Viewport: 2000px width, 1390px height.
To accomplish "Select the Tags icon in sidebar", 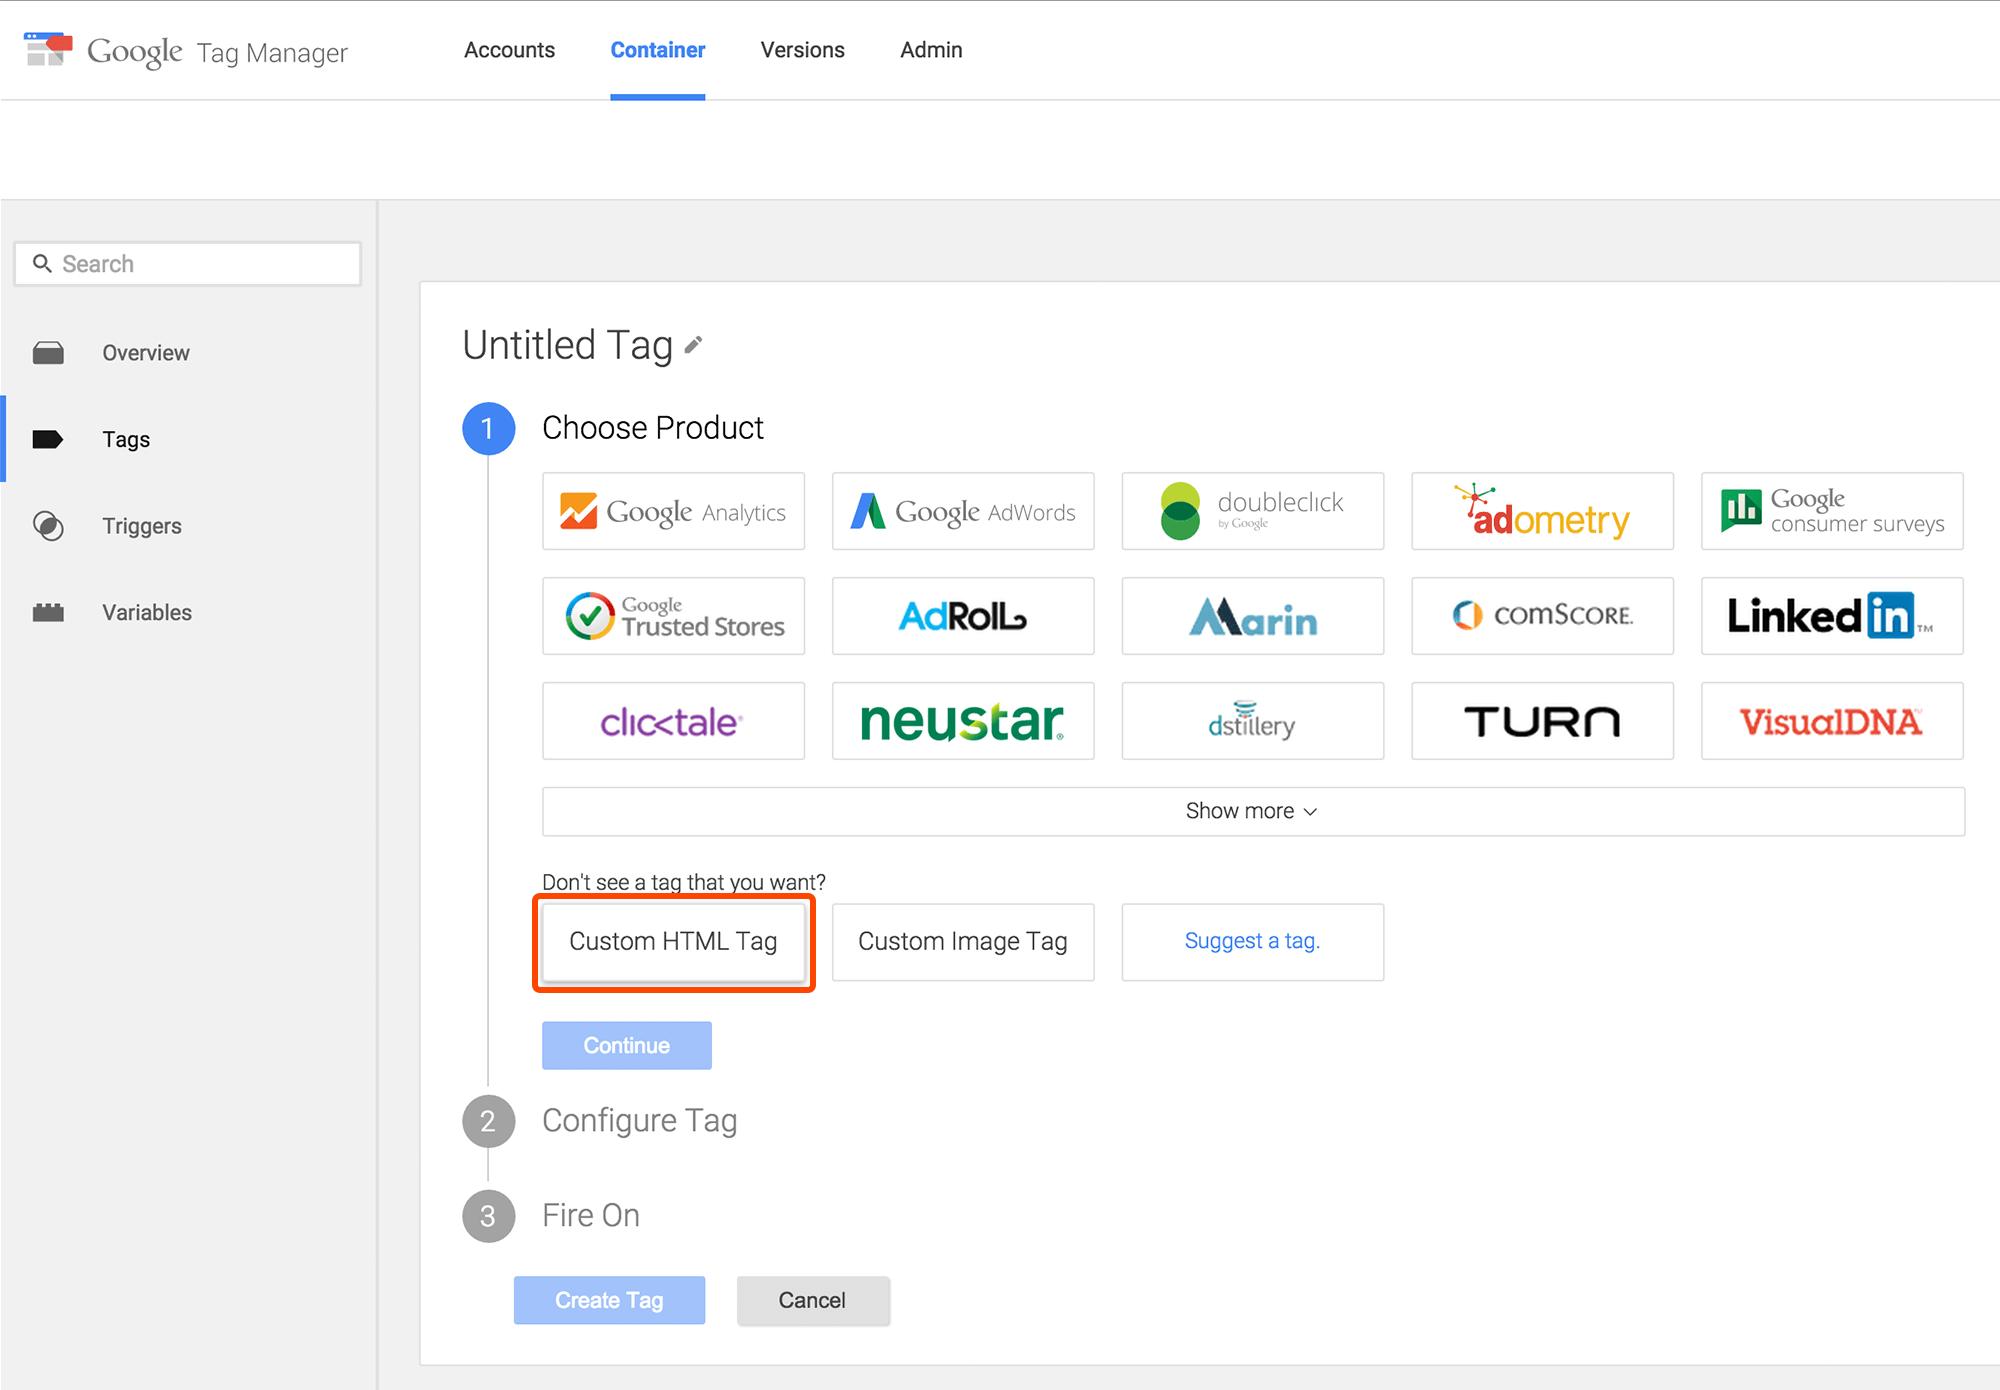I will [x=48, y=439].
